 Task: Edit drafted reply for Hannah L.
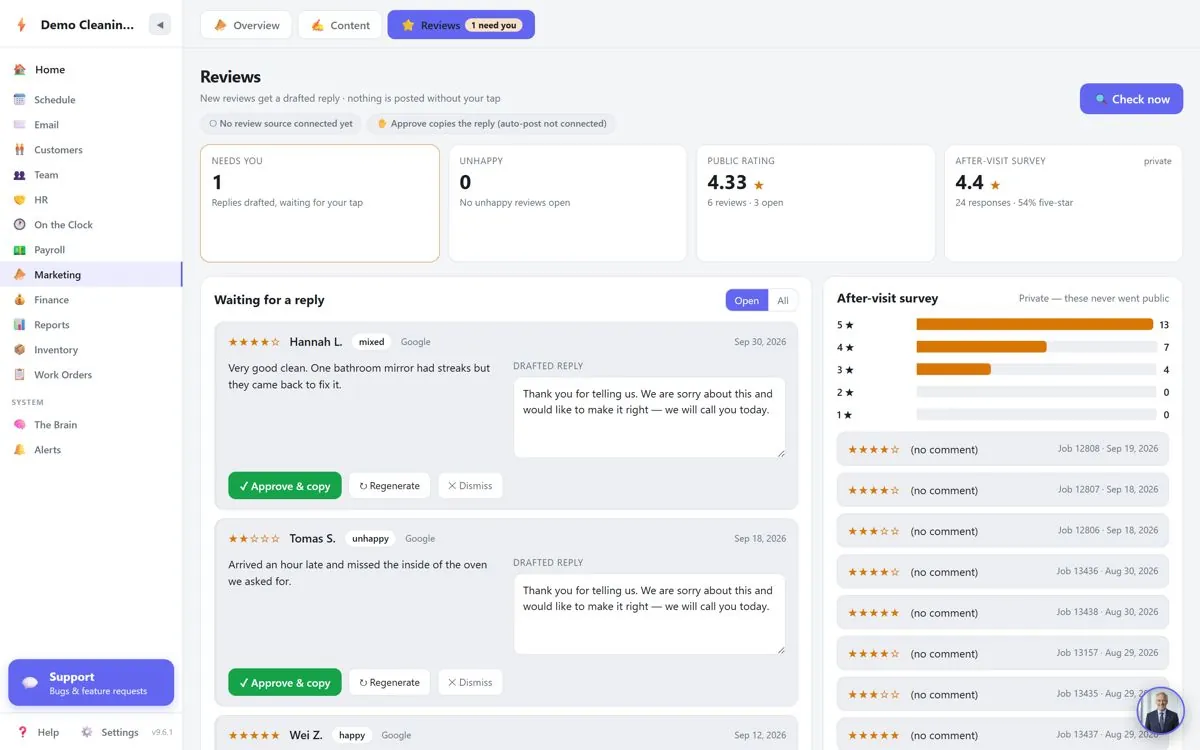pos(649,418)
